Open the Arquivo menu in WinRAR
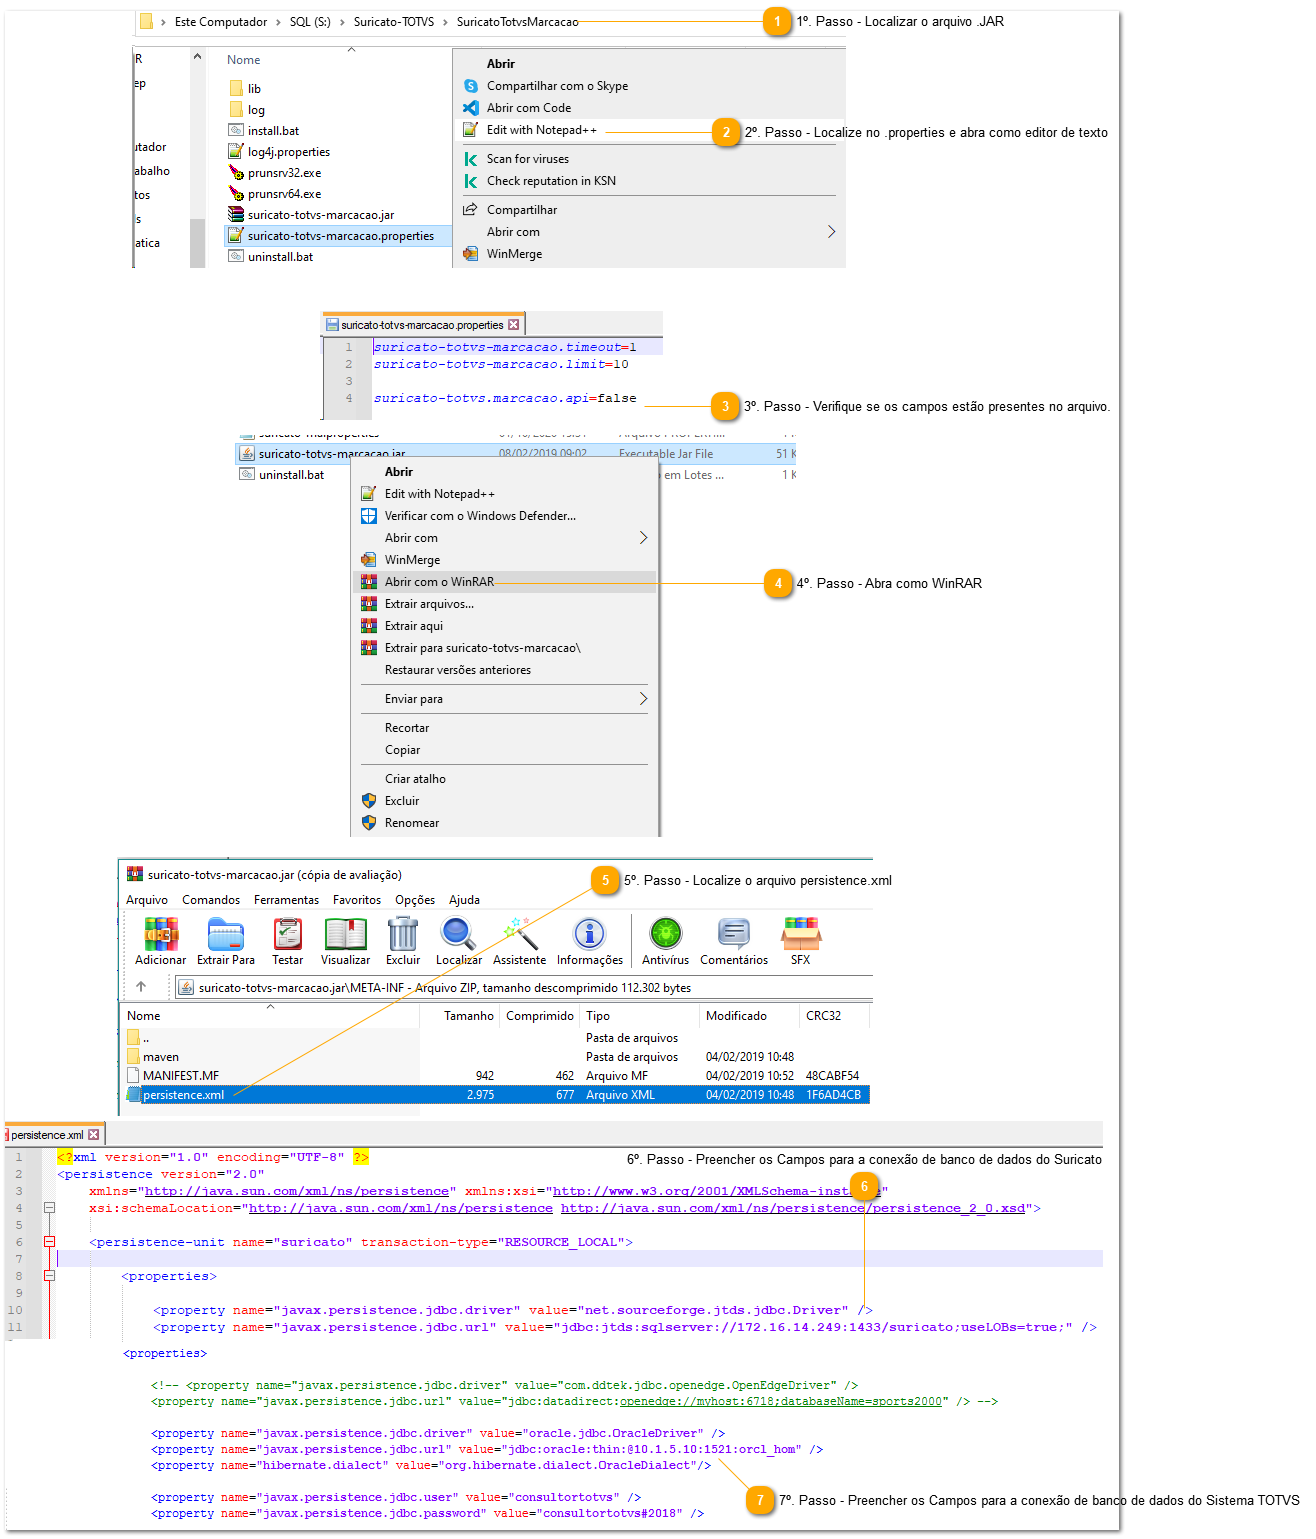Screen dimensions: 1316x1539 click(x=147, y=900)
